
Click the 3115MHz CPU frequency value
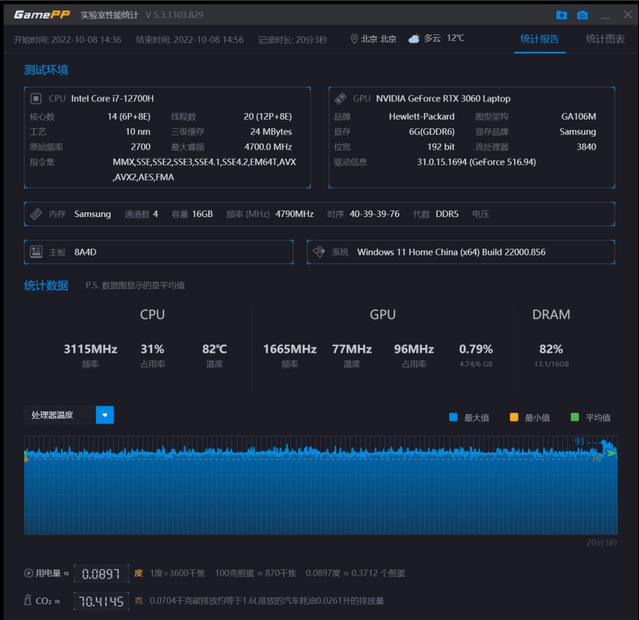[x=90, y=349]
